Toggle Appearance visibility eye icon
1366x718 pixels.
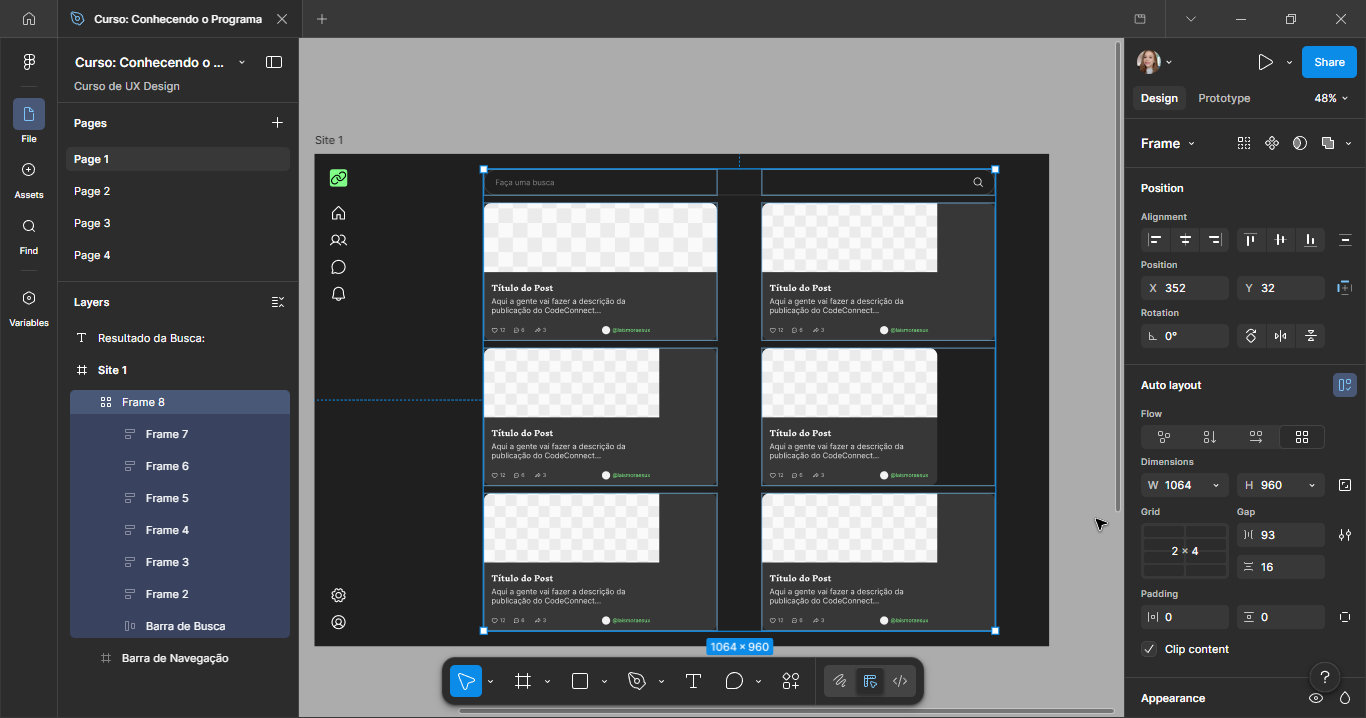1317,698
